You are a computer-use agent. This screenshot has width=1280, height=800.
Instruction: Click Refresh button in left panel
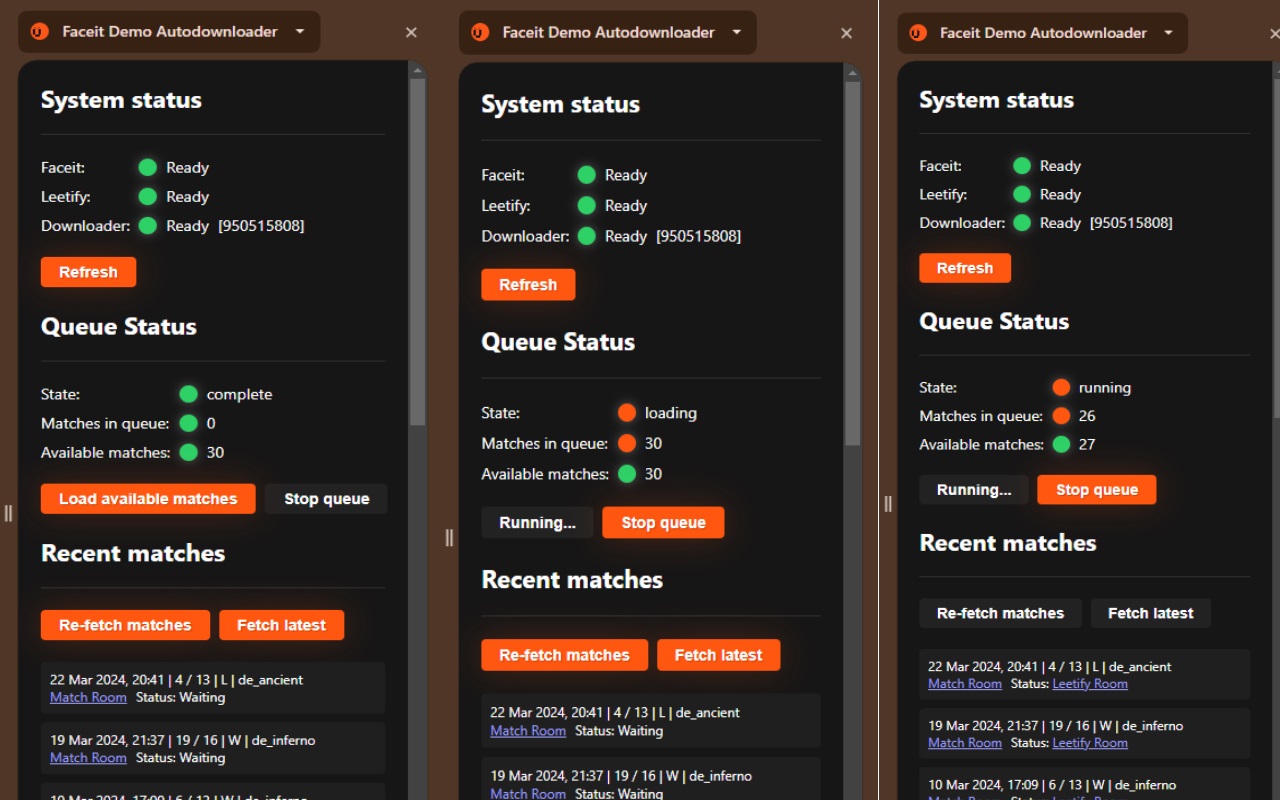(x=88, y=272)
